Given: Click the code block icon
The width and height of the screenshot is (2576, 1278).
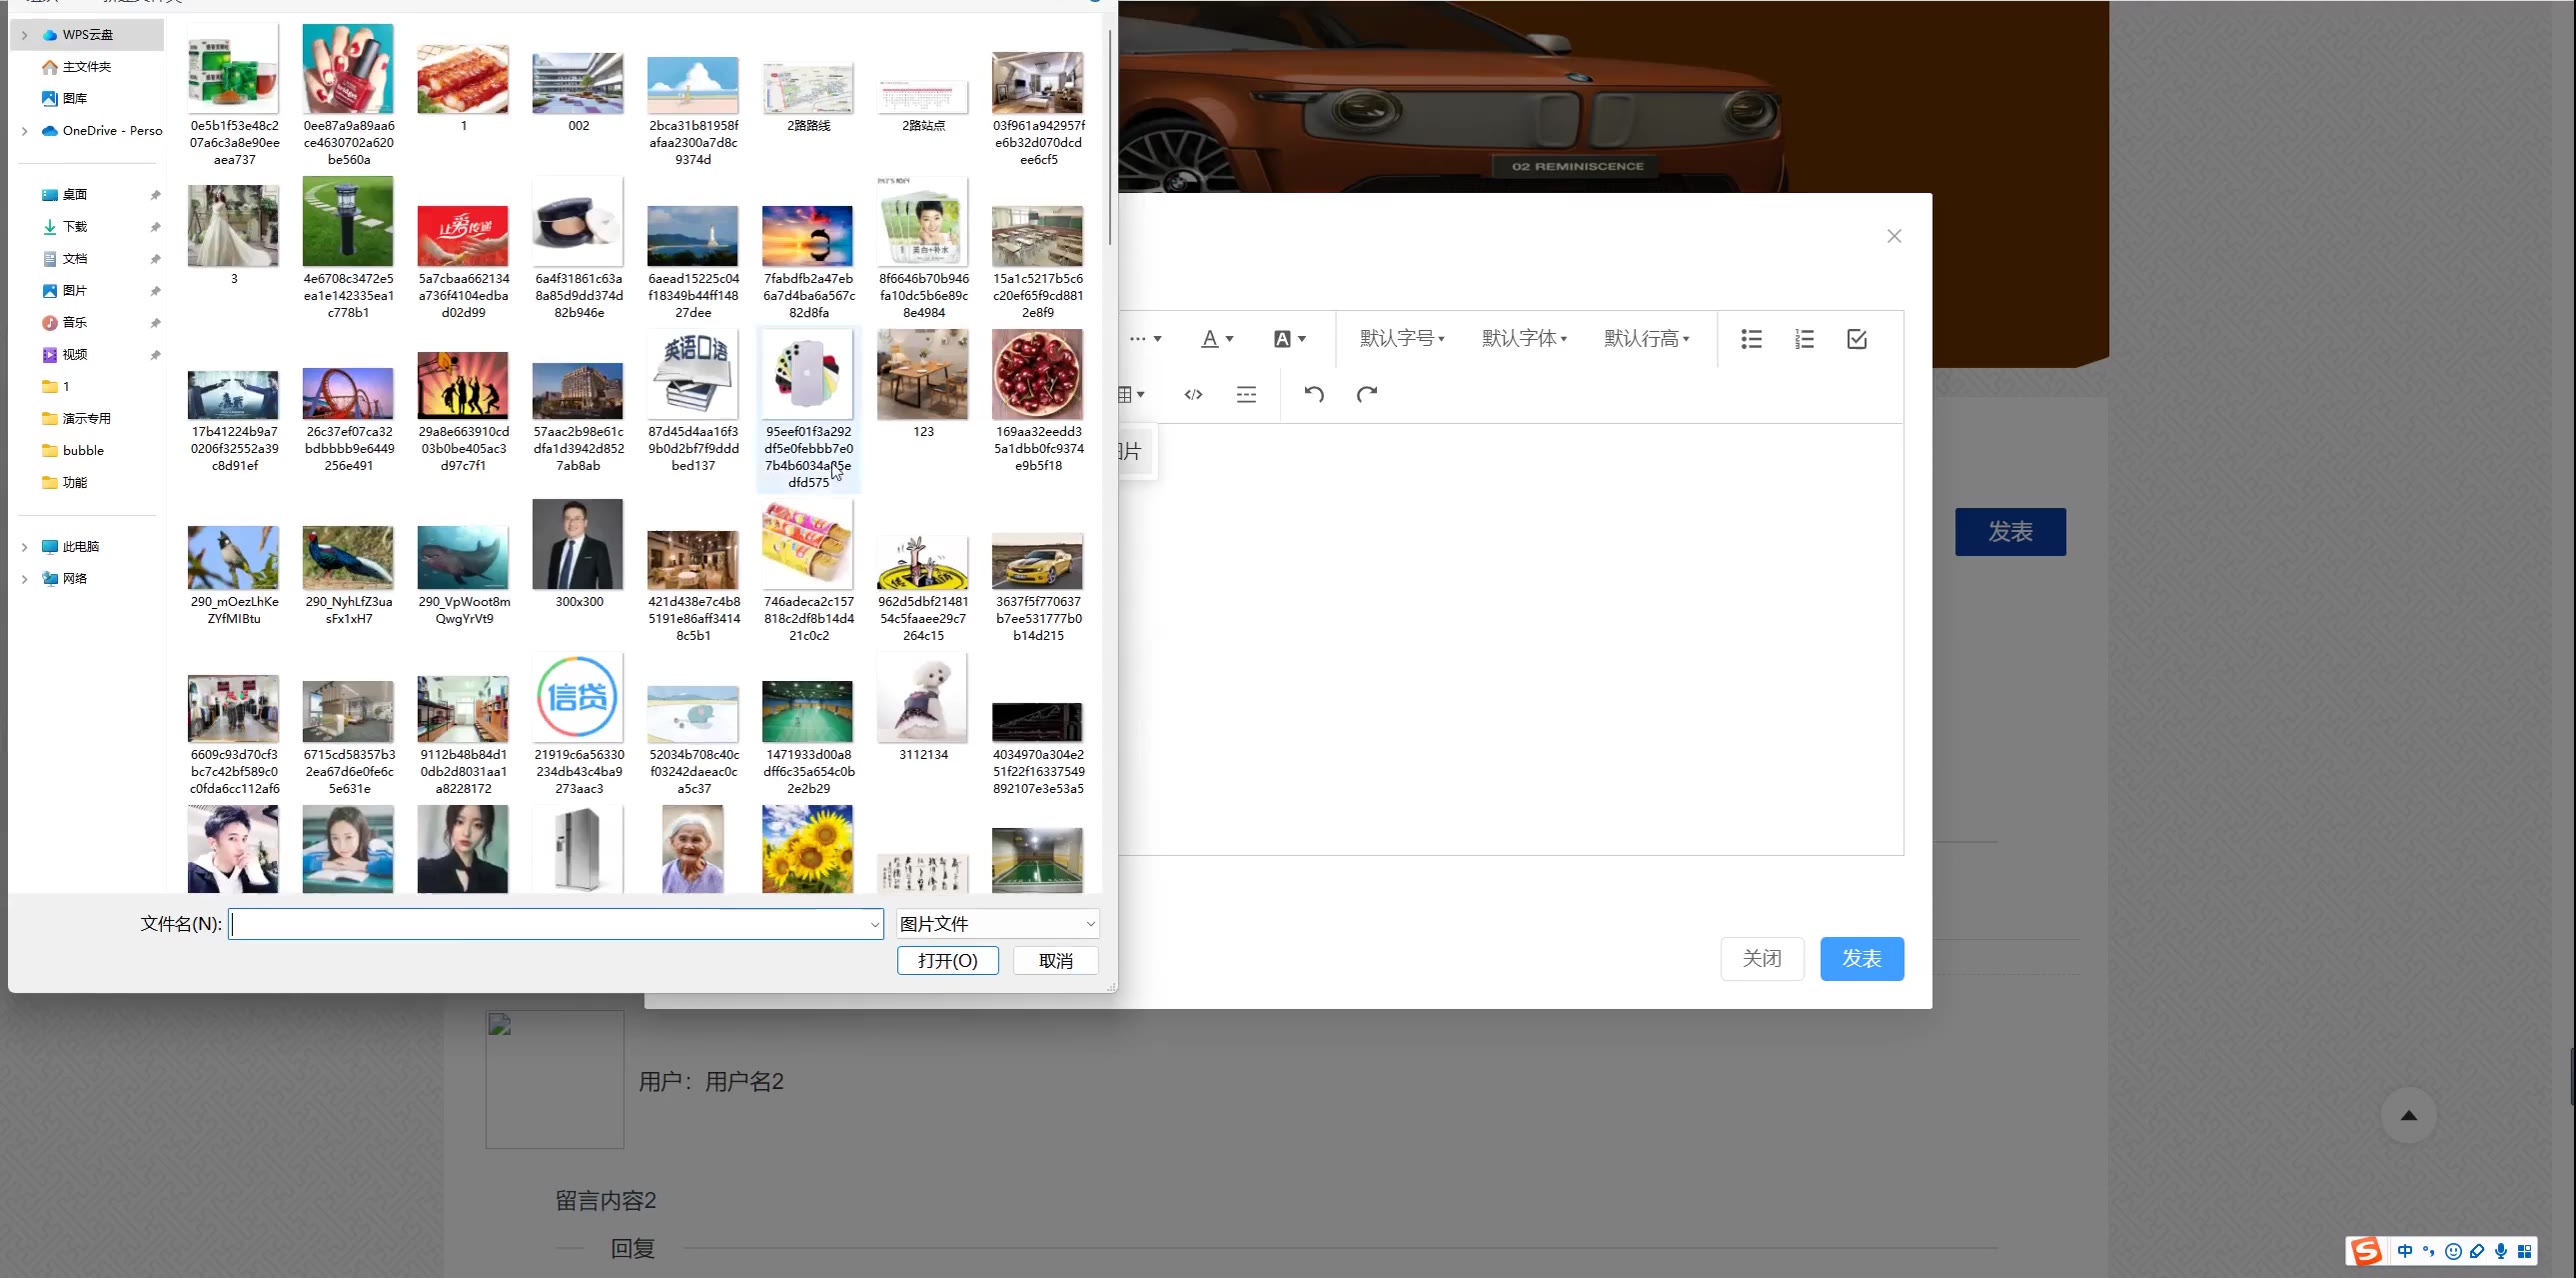Looking at the screenshot, I should [x=1193, y=394].
